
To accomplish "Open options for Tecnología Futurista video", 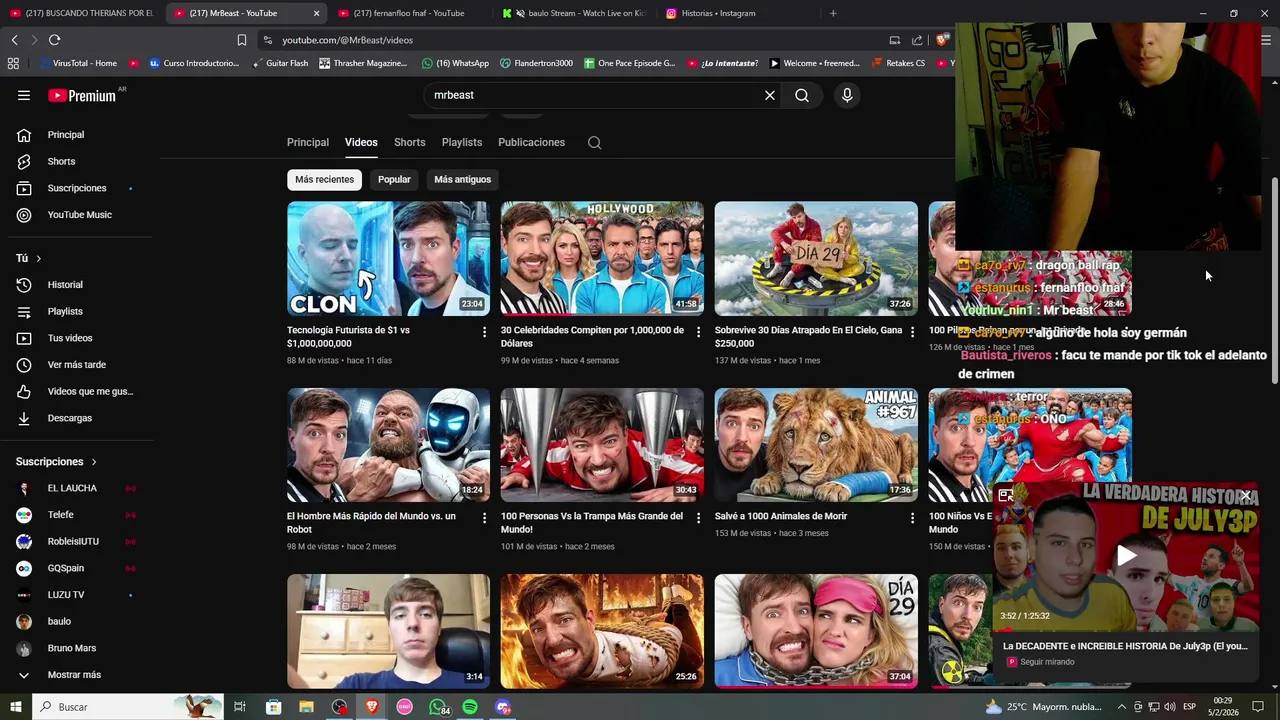I will tap(484, 331).
